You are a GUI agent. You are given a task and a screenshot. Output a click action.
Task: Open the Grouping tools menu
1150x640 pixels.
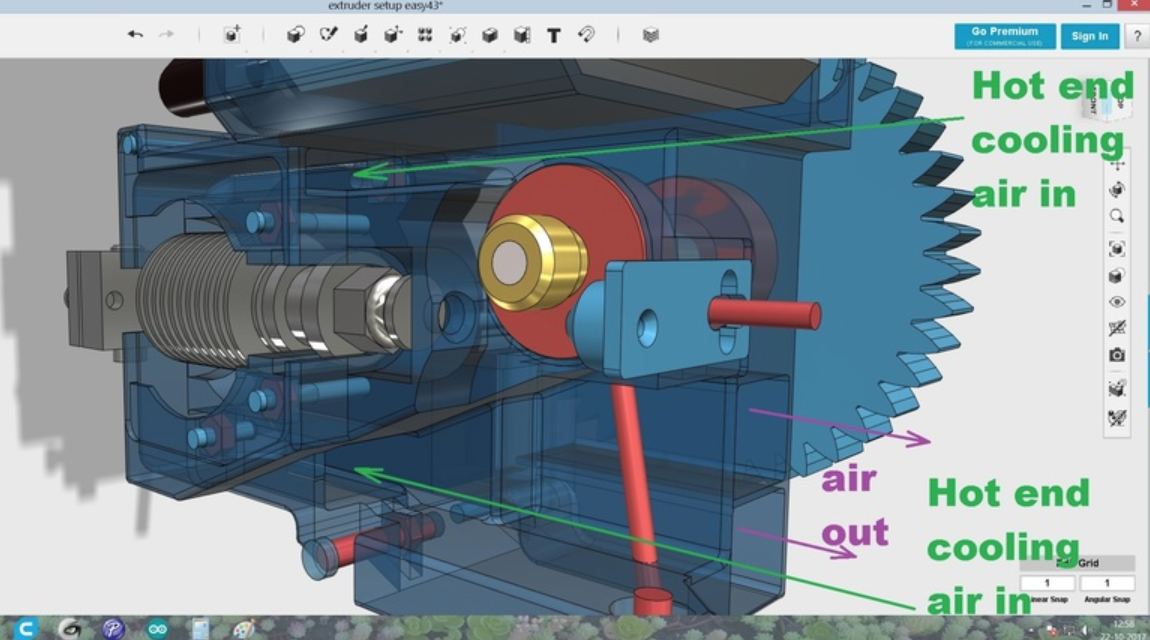click(x=457, y=34)
